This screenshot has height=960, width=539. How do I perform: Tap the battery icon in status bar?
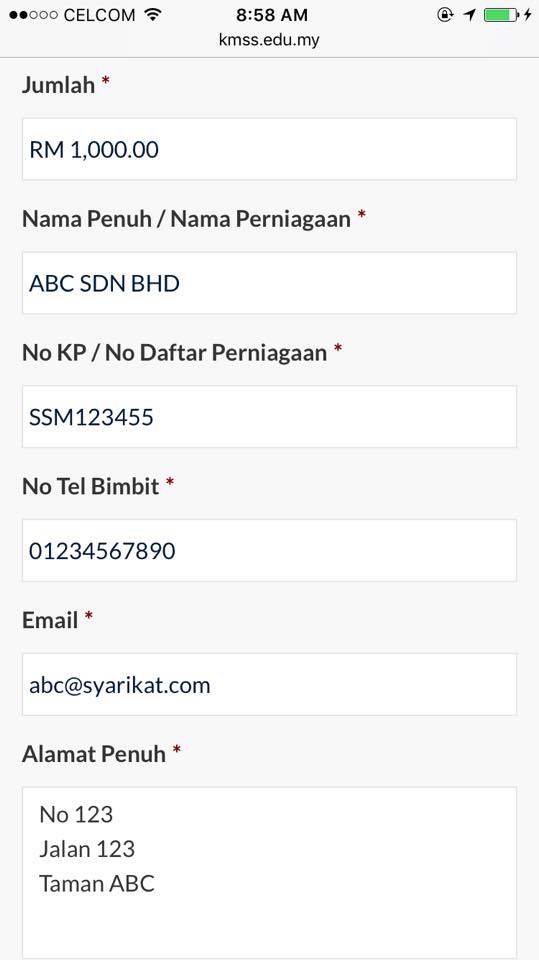[502, 15]
